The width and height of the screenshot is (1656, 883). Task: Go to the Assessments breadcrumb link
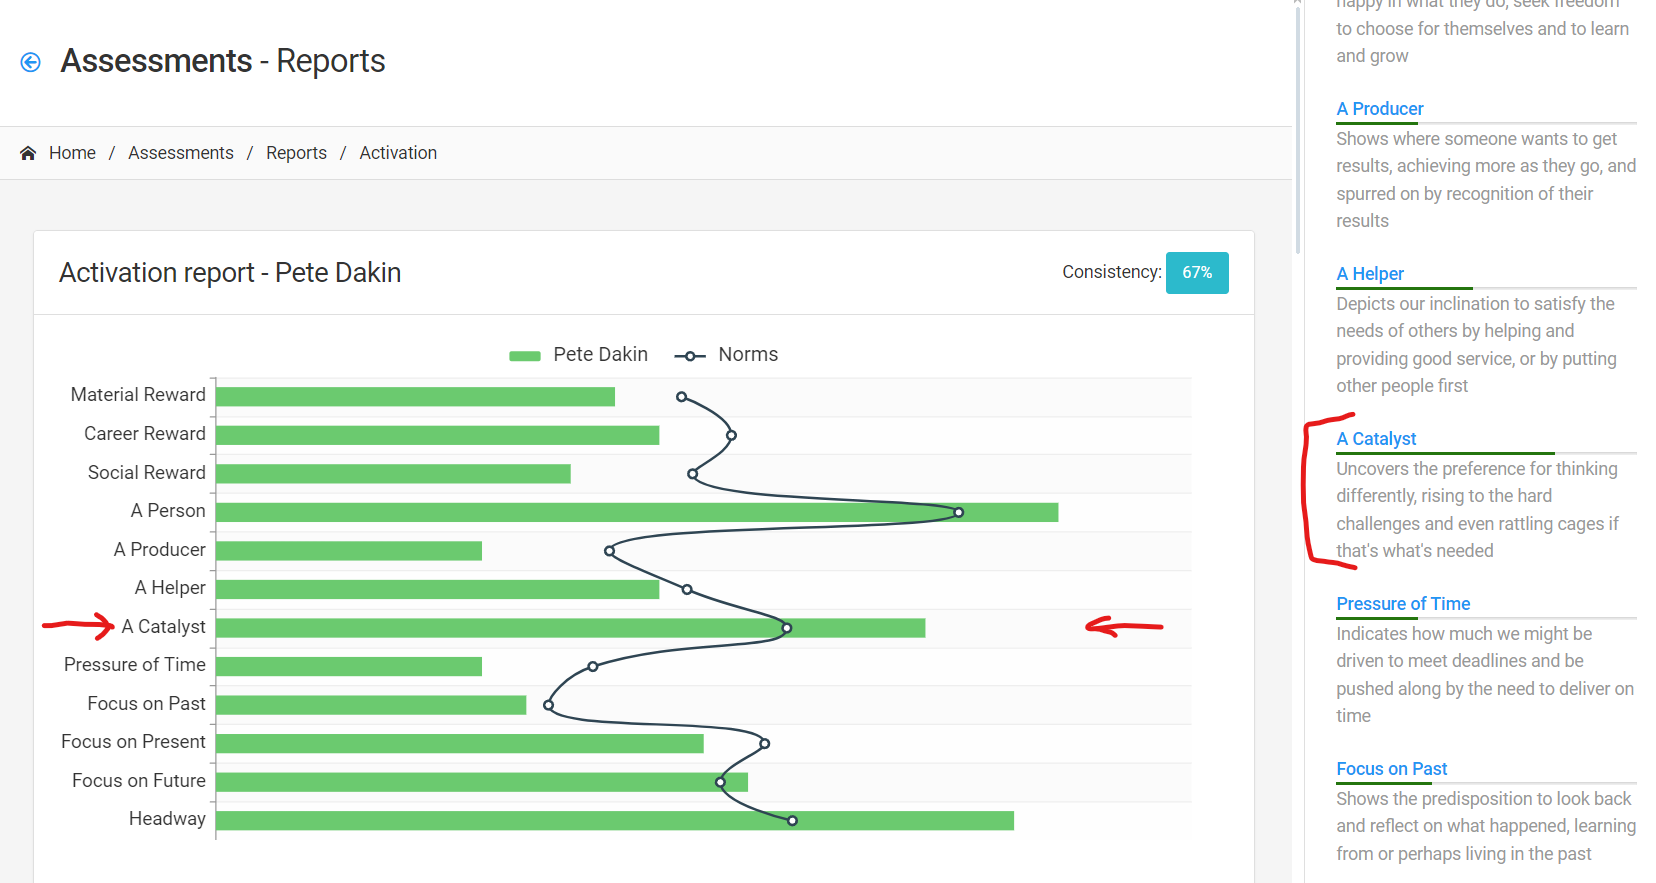coord(180,153)
